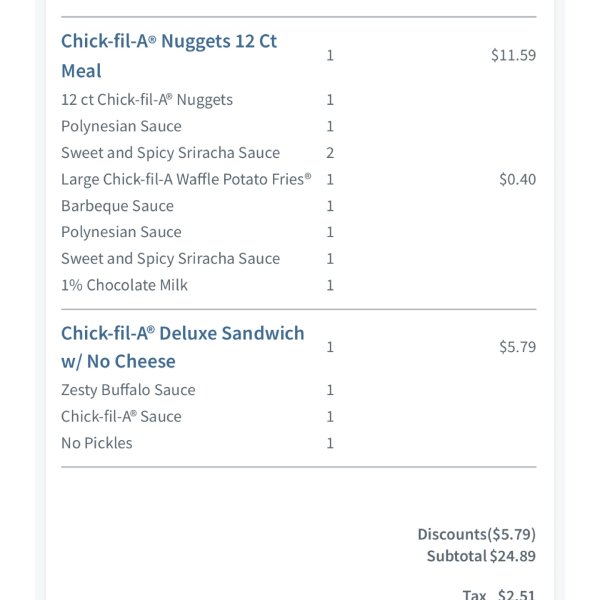
Task: Click the Subtotal $24.89 line
Action: (481, 556)
